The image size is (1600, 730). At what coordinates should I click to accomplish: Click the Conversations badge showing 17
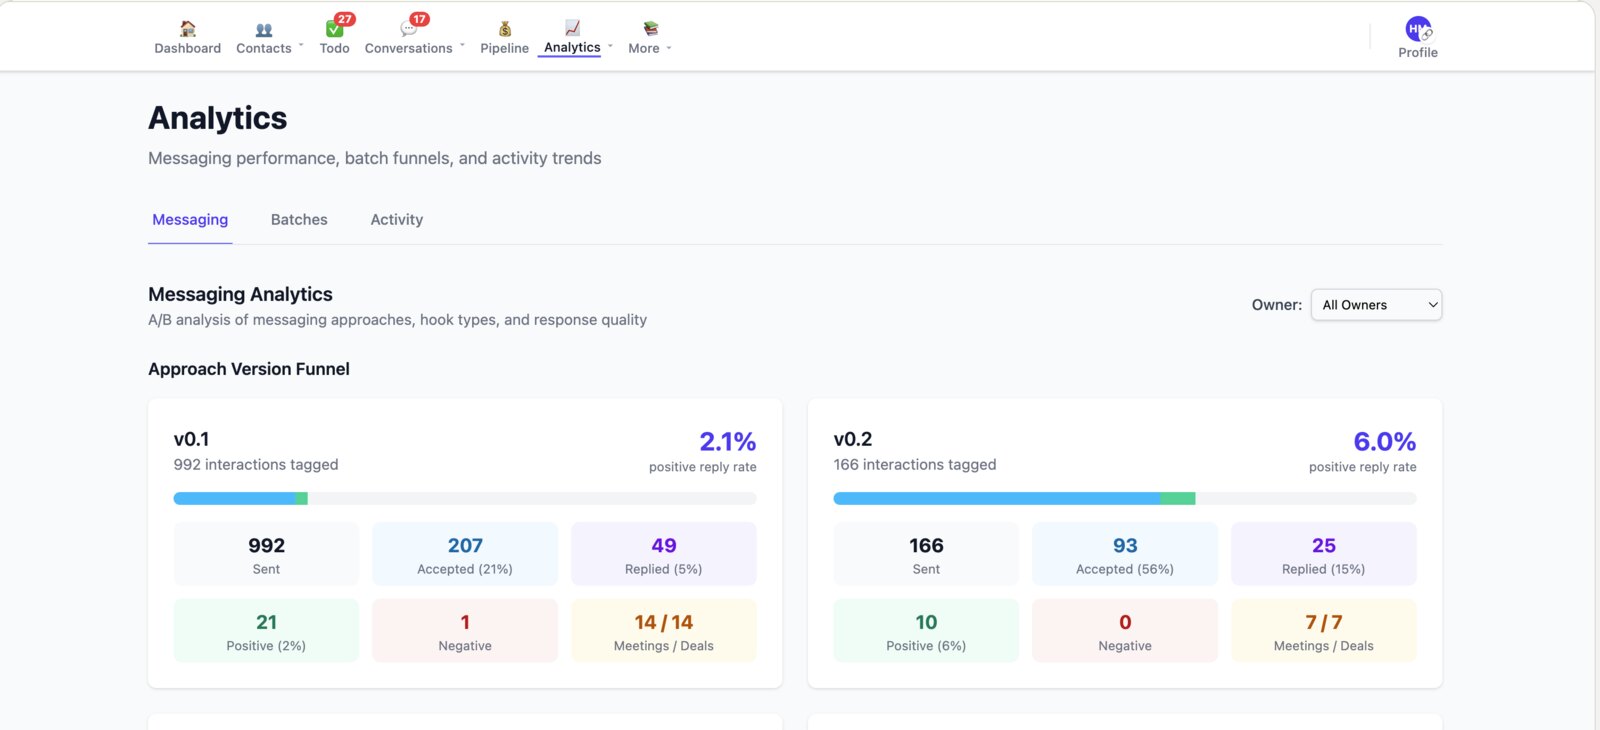[420, 19]
